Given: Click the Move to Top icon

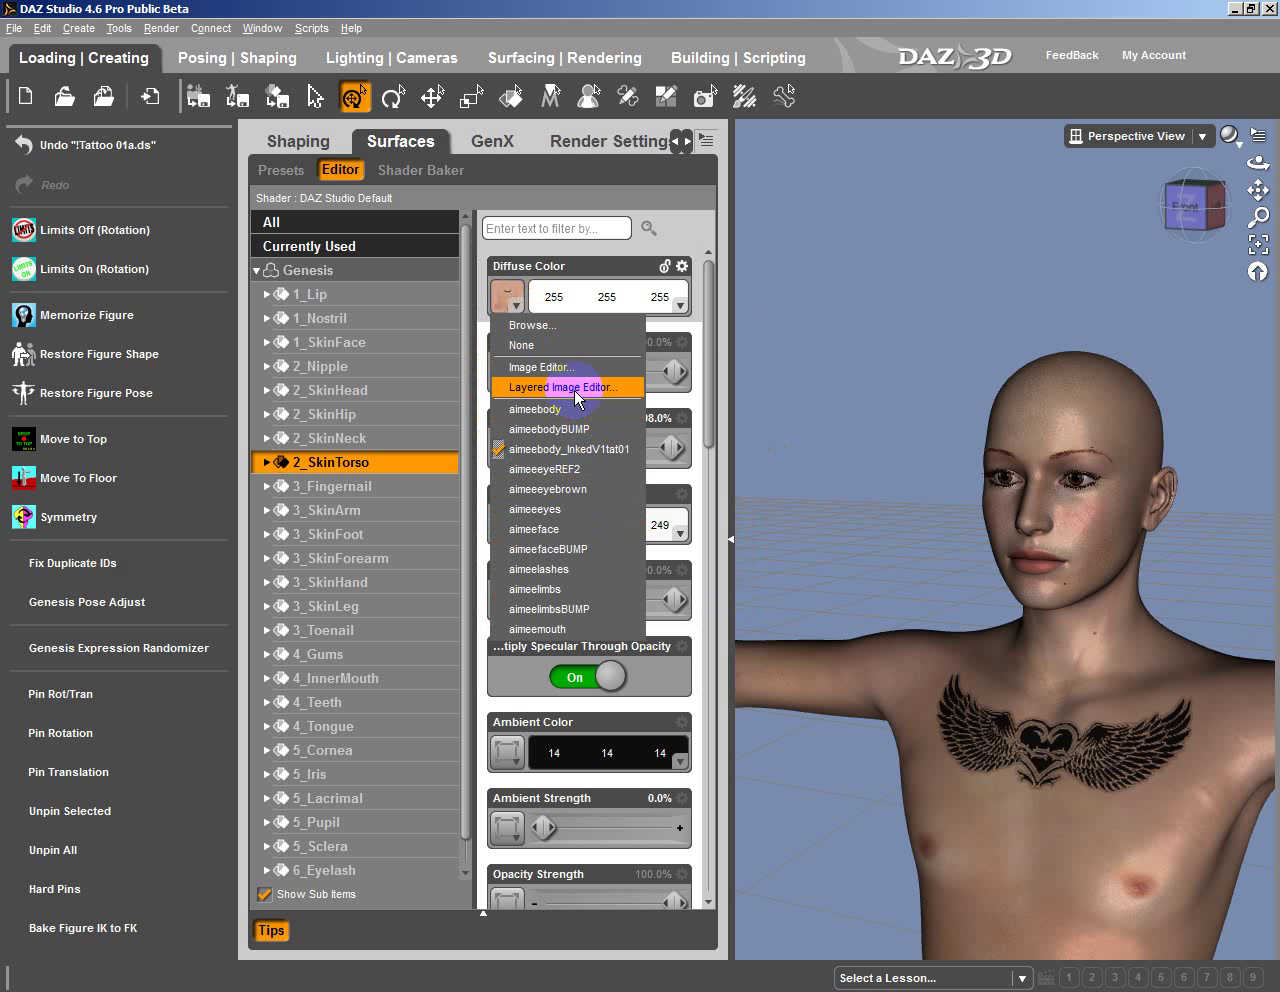Looking at the screenshot, I should pyautogui.click(x=24, y=439).
